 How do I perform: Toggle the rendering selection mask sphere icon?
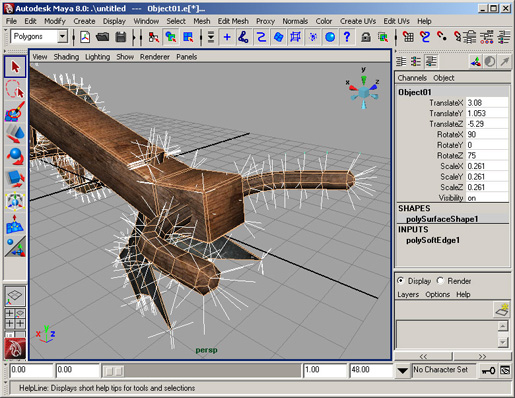330,37
